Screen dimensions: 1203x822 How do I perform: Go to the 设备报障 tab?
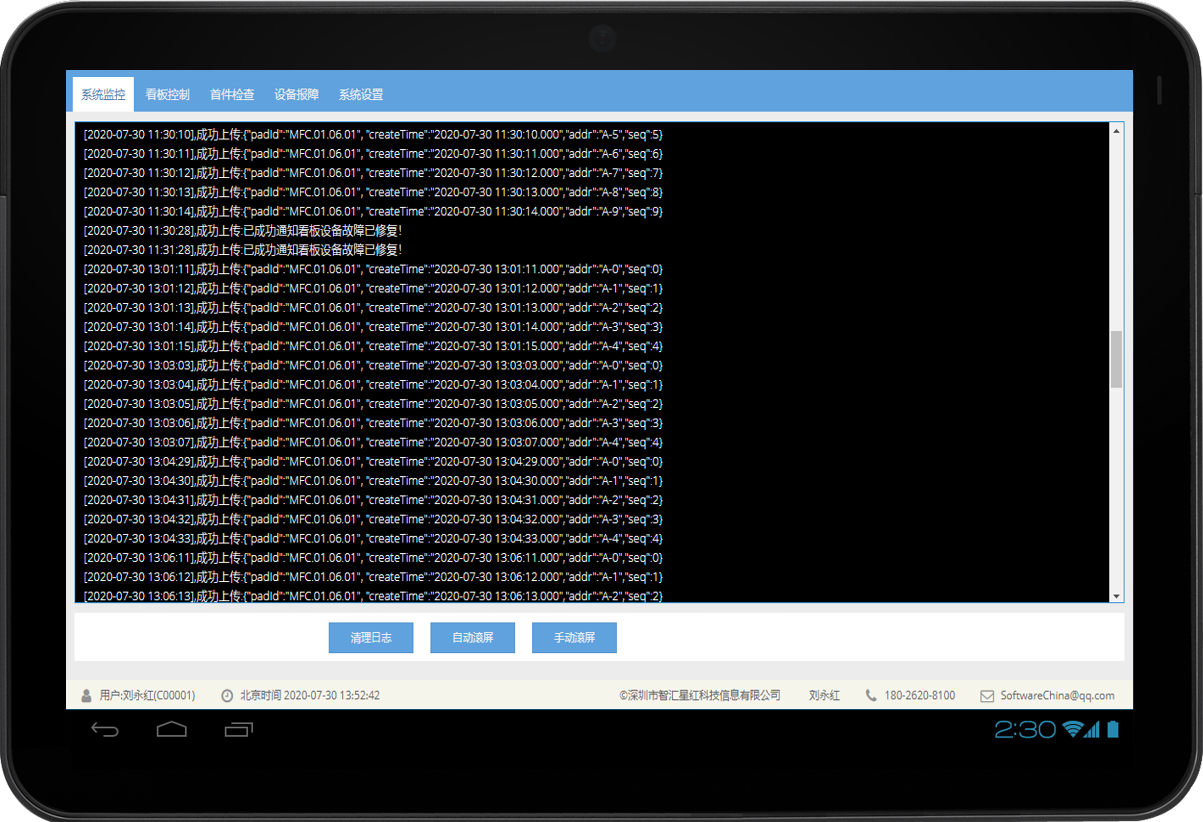296,95
